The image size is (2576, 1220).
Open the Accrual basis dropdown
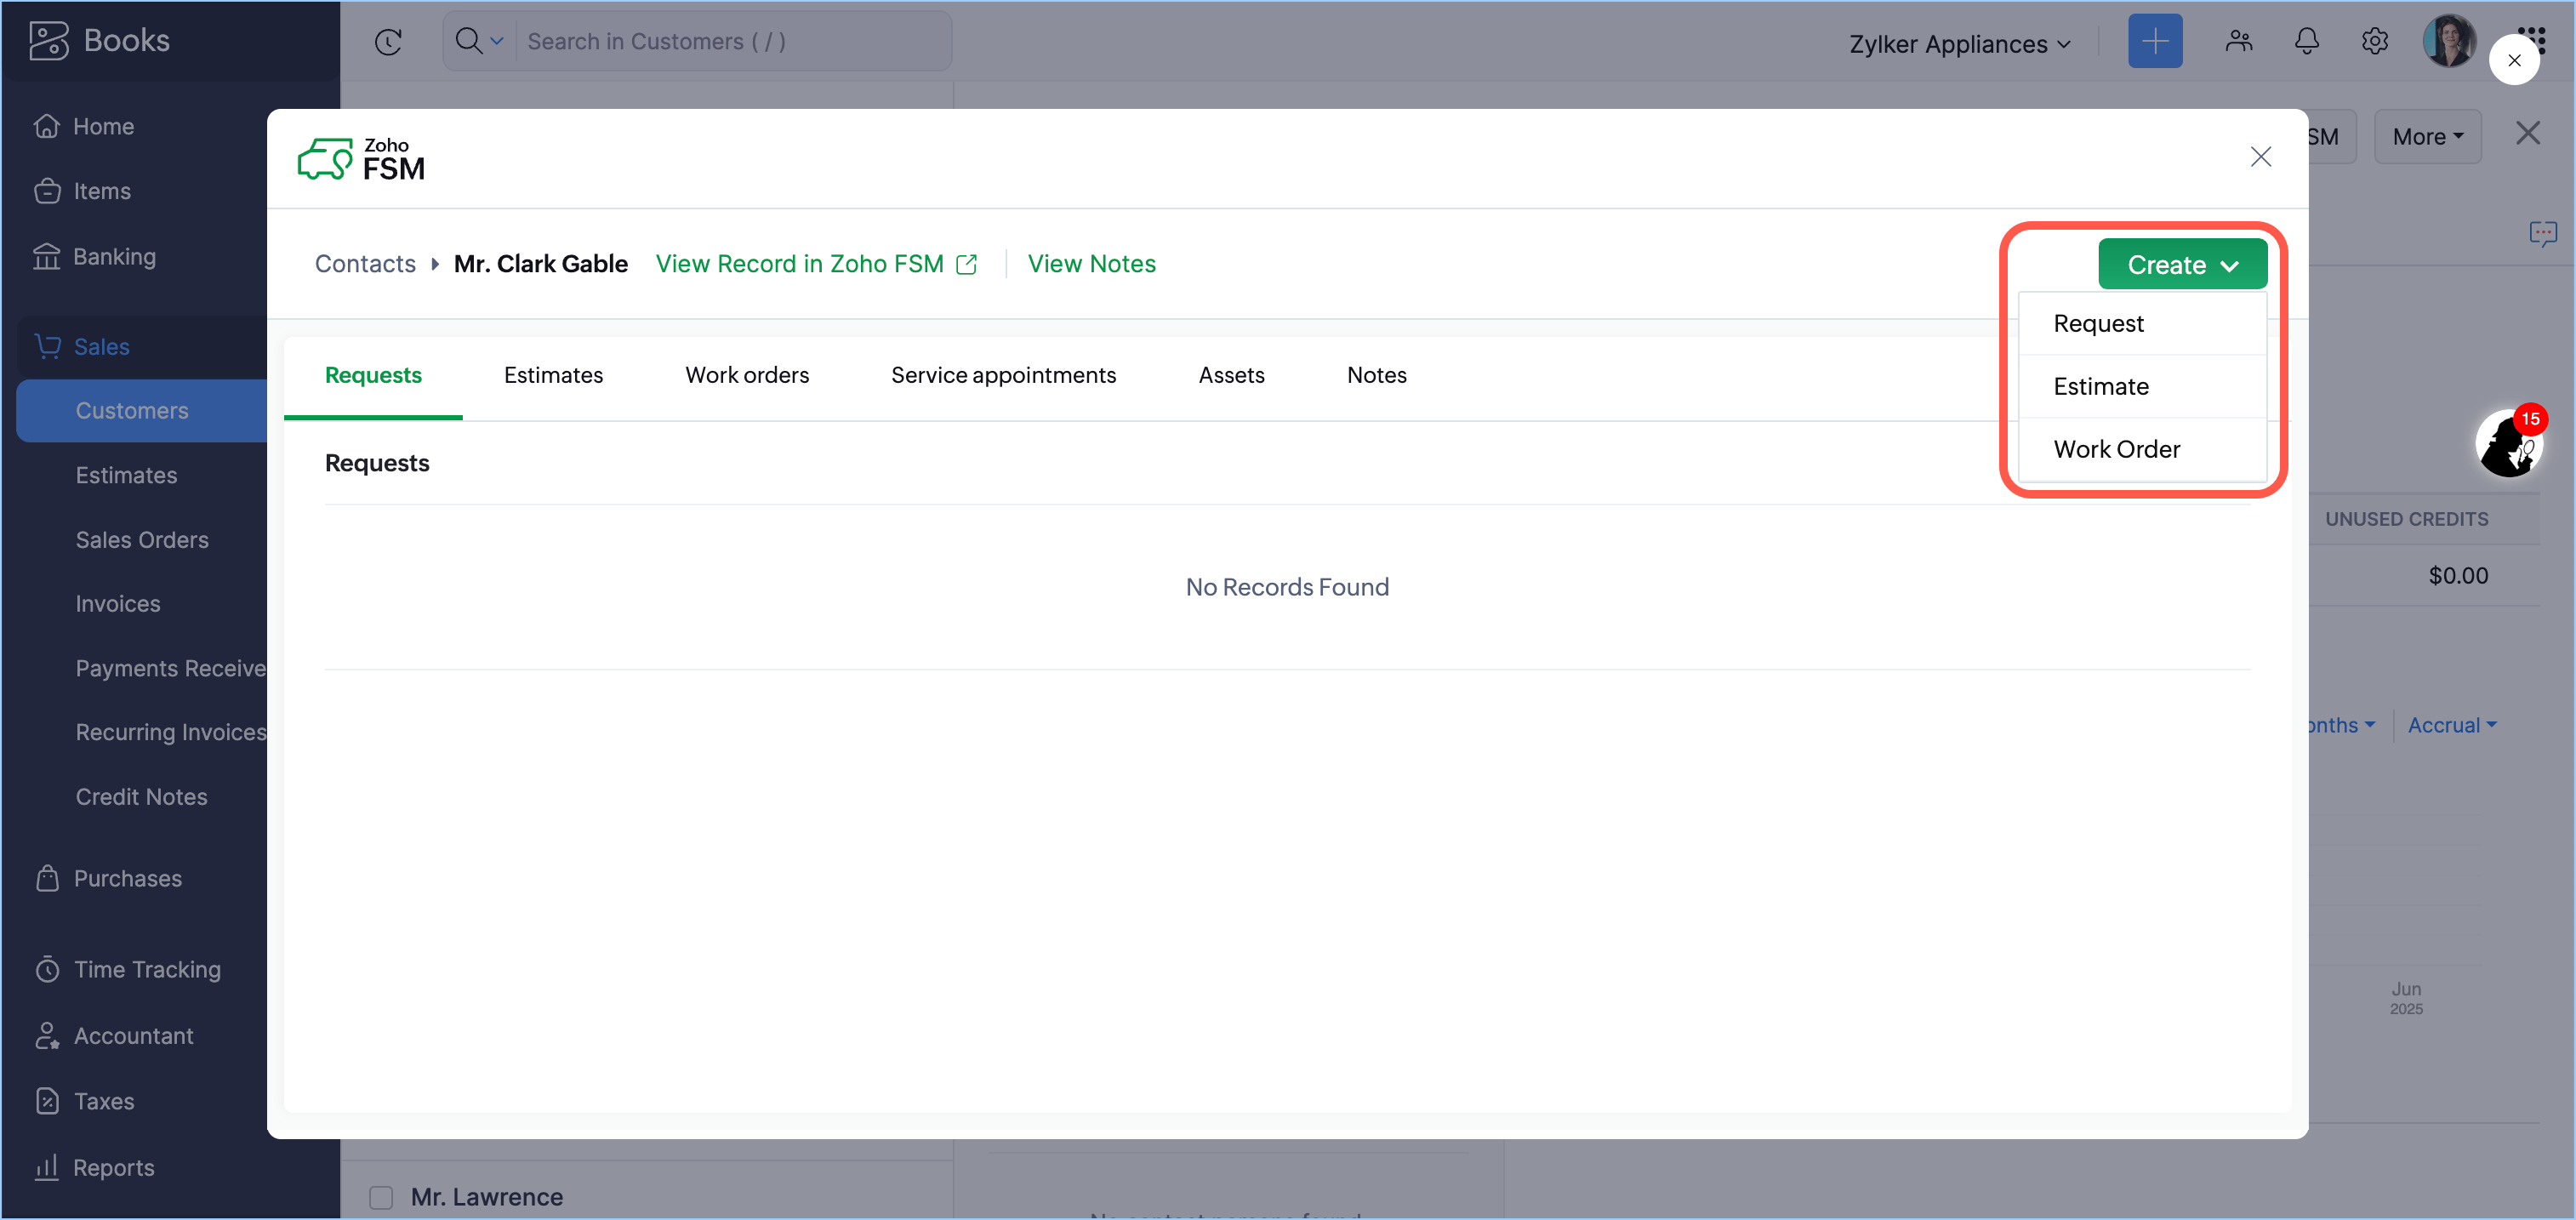(x=2451, y=725)
